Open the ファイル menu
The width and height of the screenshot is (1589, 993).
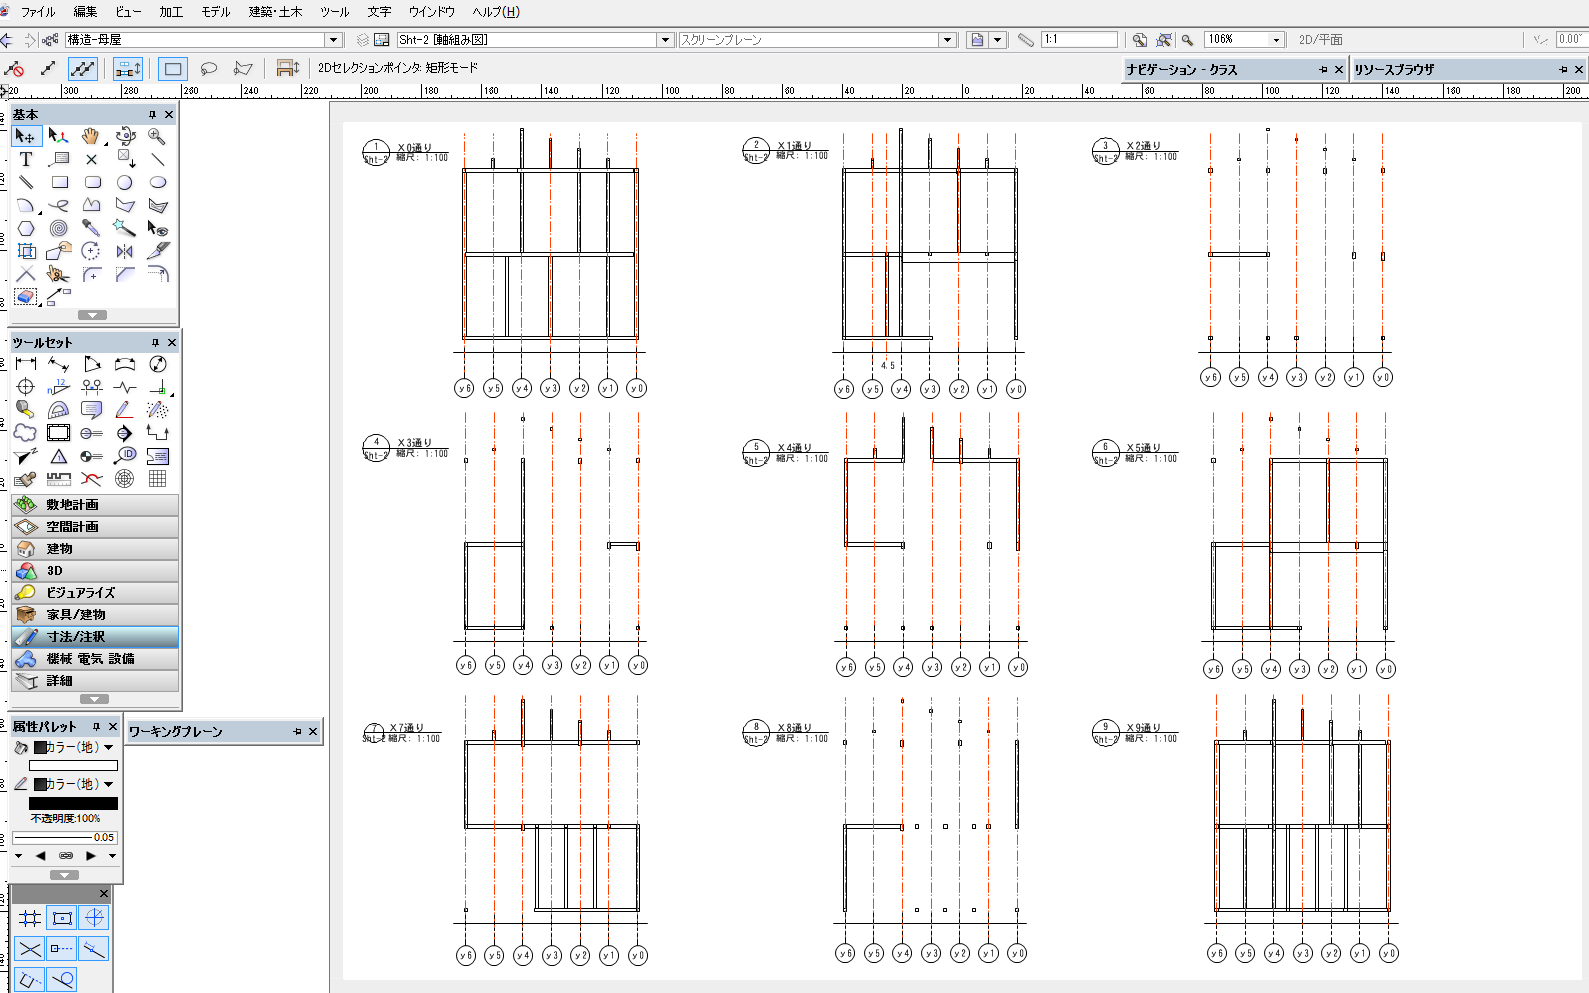tap(38, 12)
